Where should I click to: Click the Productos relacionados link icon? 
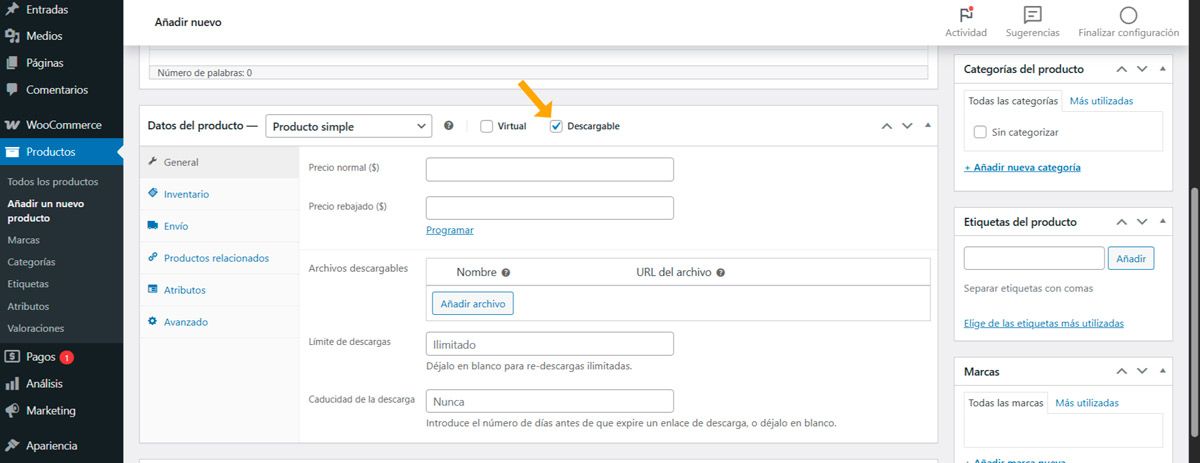(152, 257)
